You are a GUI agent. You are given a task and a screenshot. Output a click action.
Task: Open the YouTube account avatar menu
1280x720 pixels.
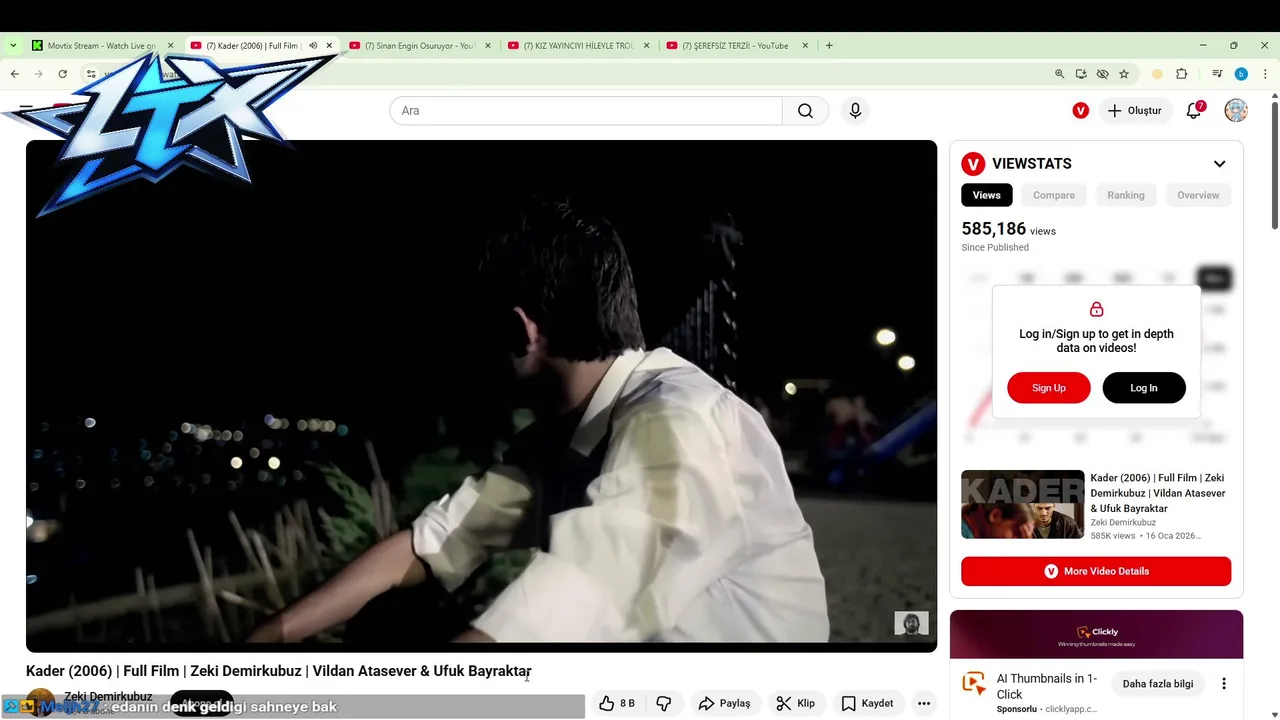(1236, 111)
